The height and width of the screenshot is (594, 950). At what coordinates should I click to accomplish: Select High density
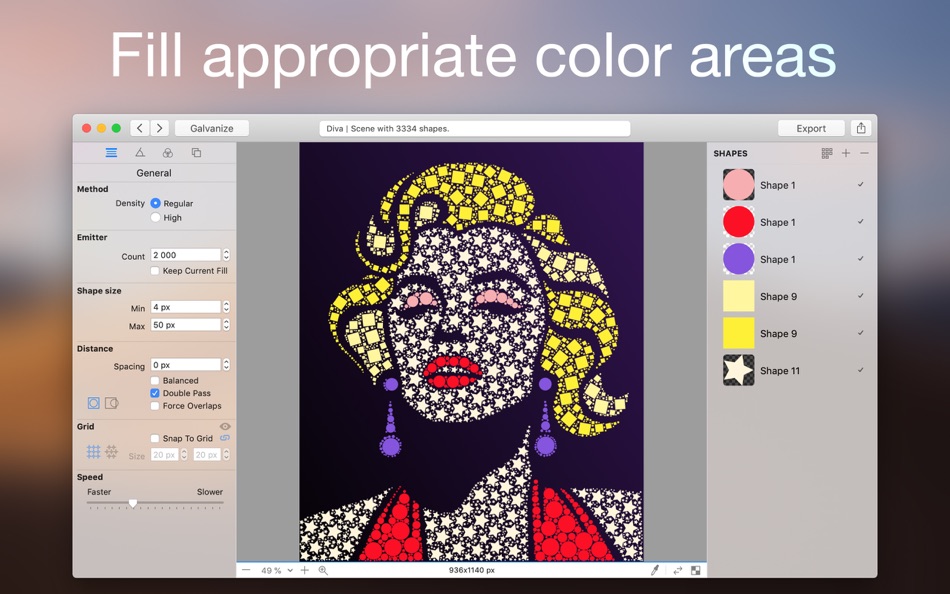coord(156,217)
